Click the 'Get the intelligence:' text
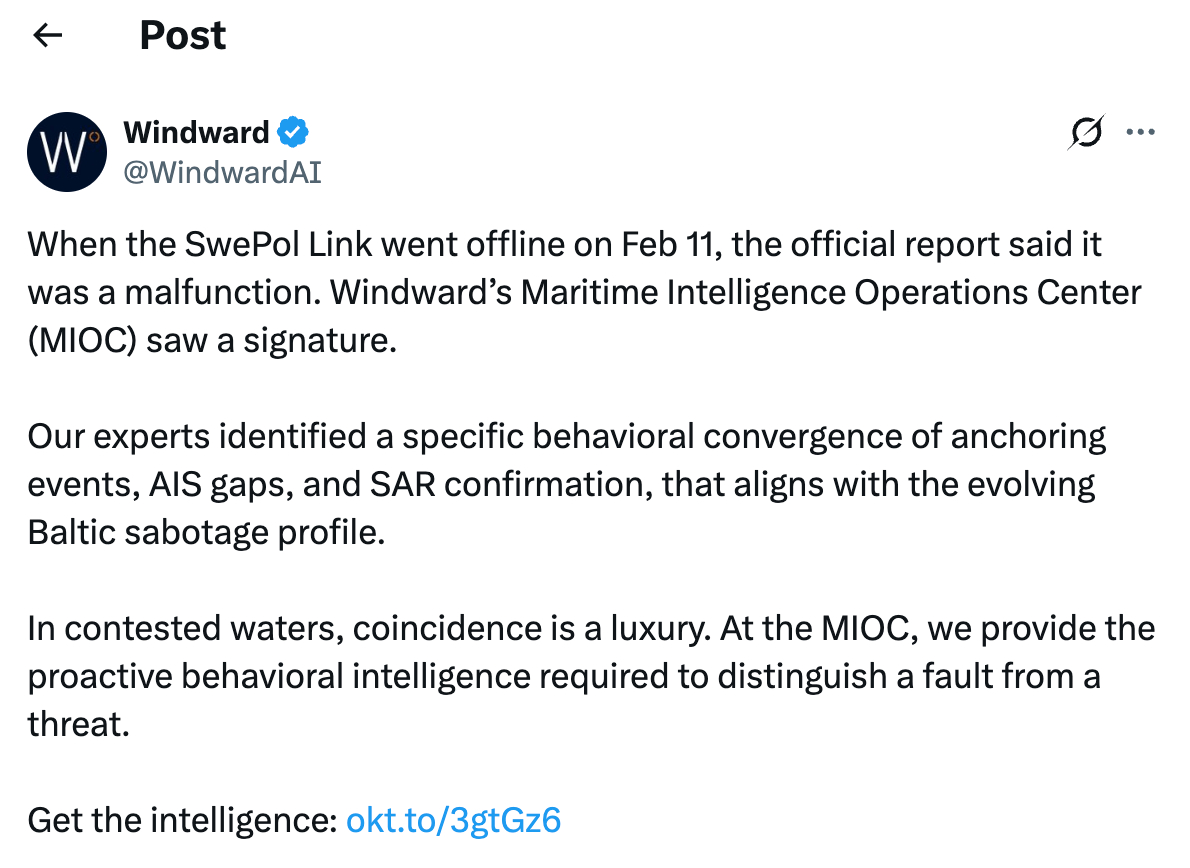The image size is (1190, 868). pos(181,820)
